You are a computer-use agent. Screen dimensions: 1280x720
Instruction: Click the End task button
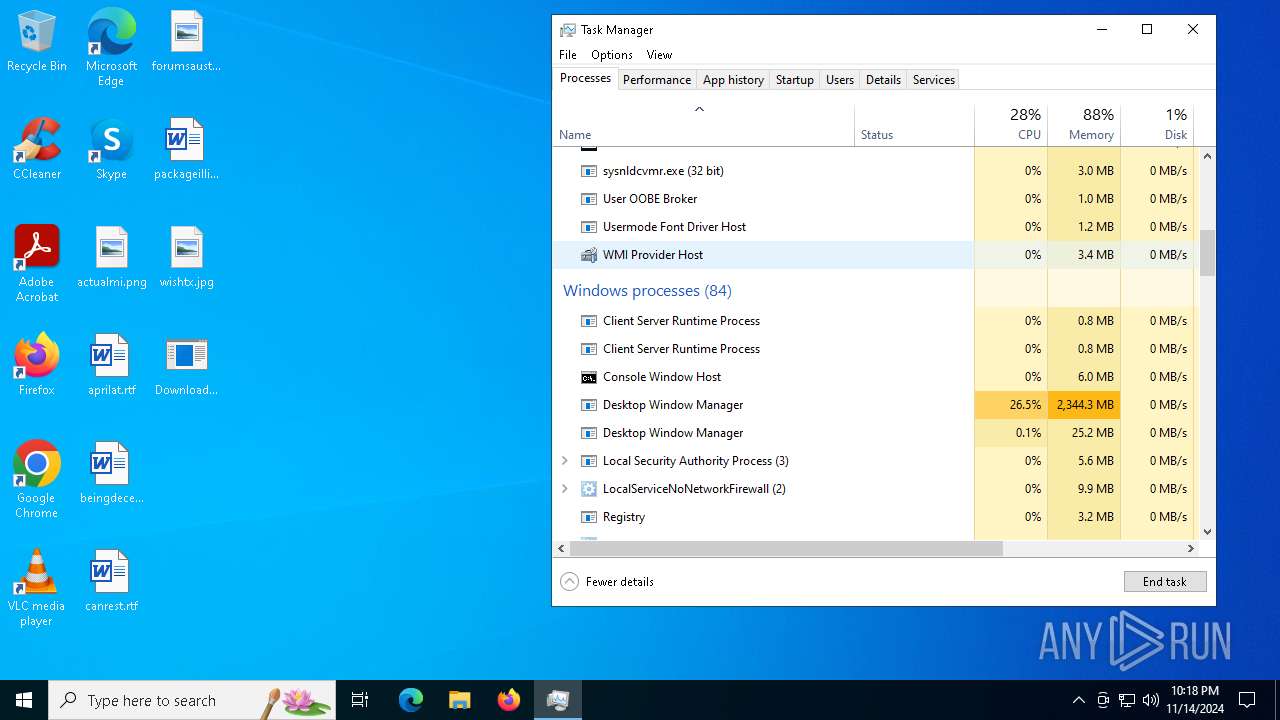pos(1165,582)
